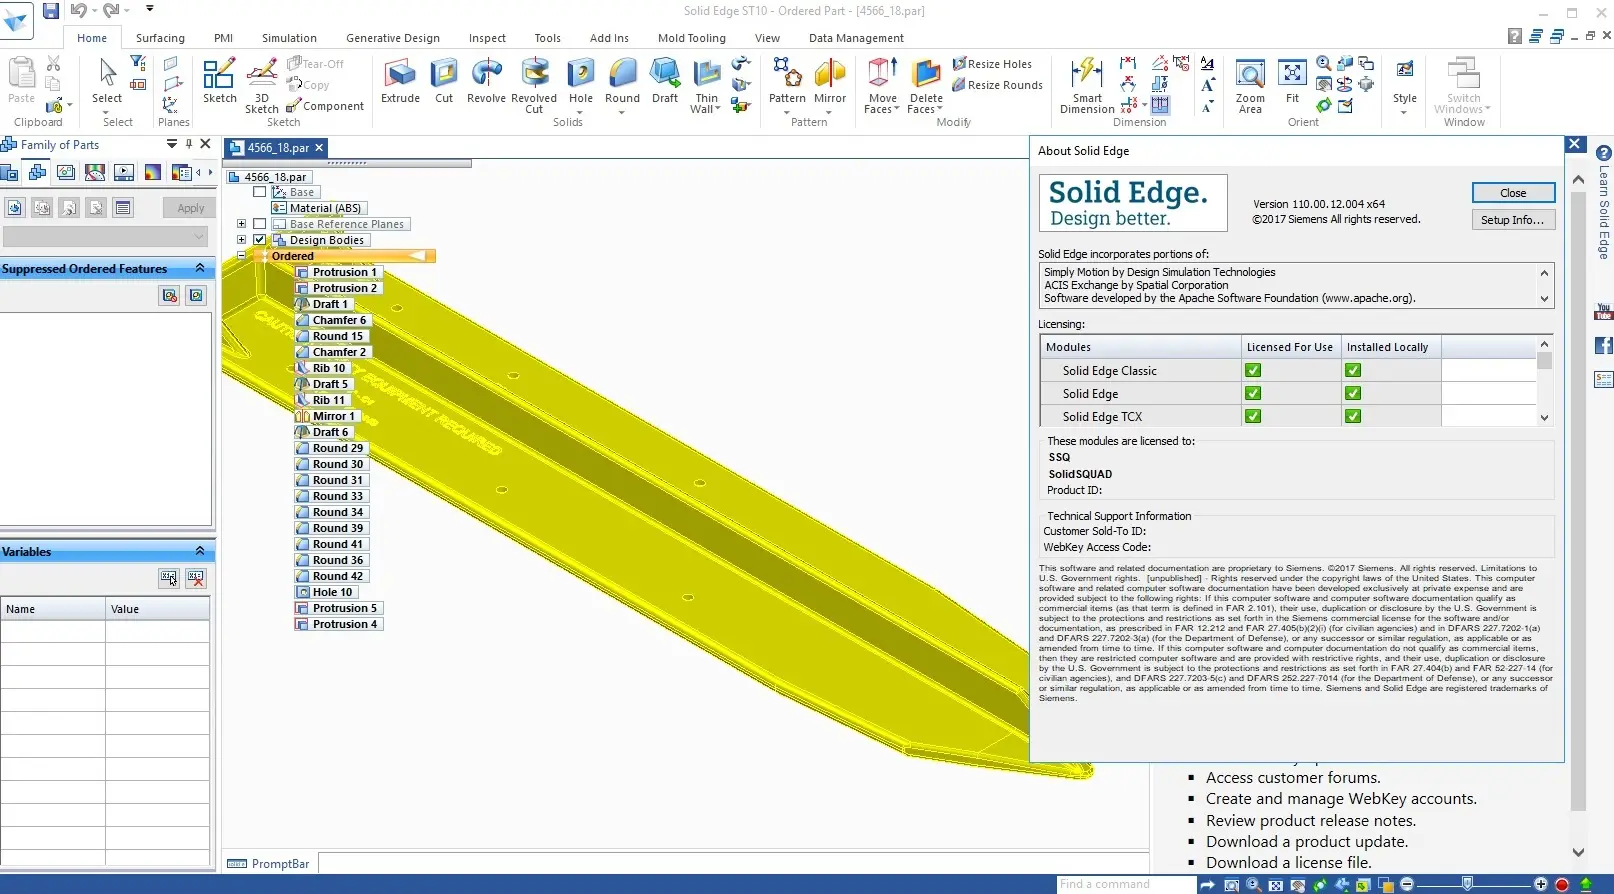Open the Data Management tab
The width and height of the screenshot is (1614, 894).
pos(856,38)
